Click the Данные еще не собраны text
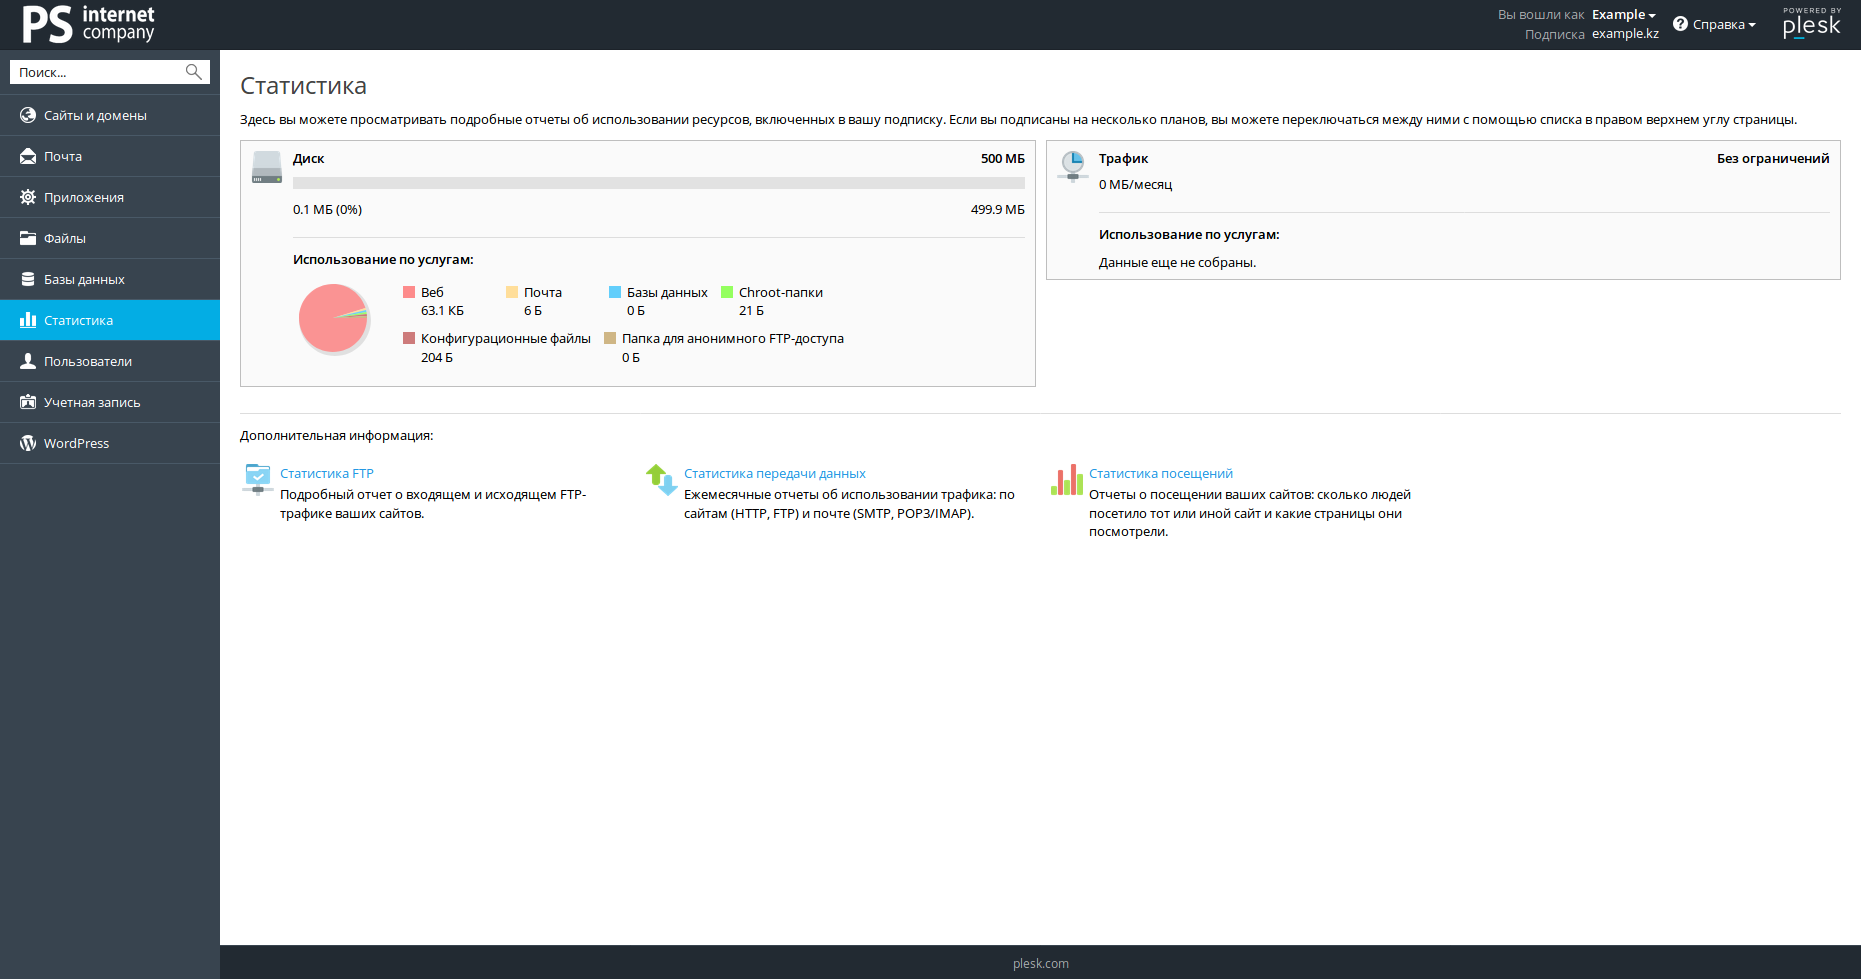 pyautogui.click(x=1177, y=263)
